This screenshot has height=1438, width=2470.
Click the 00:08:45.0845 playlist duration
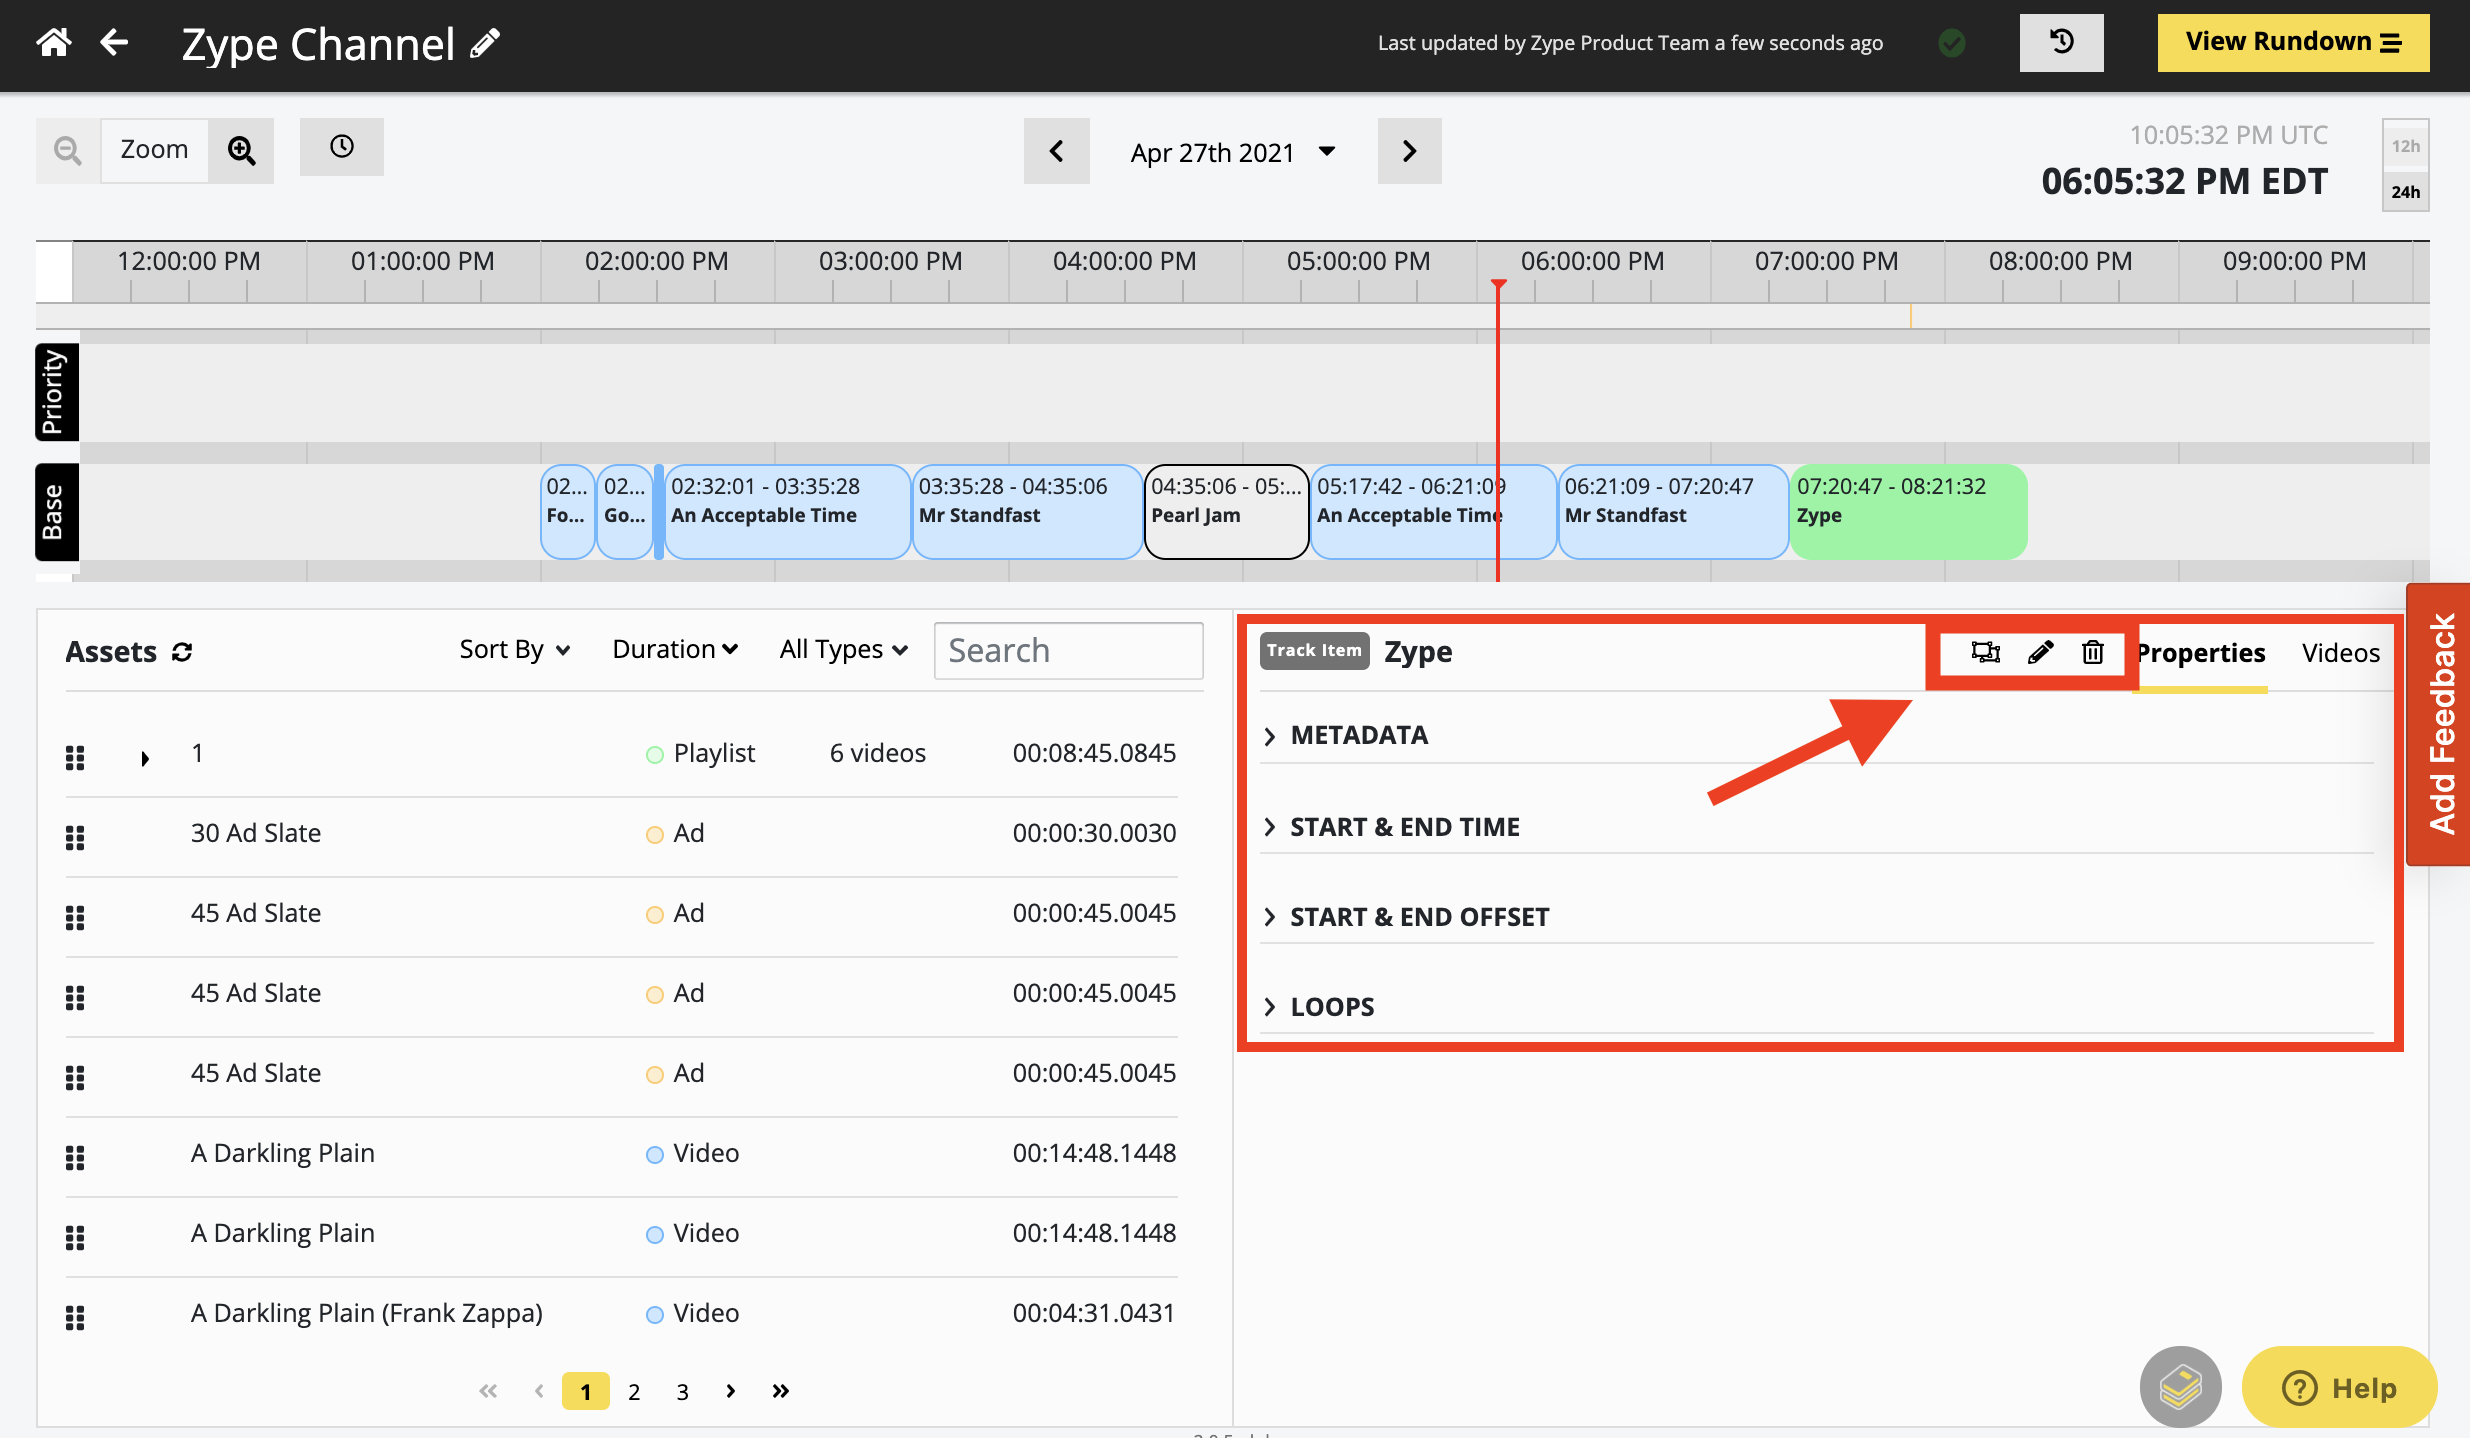[x=1094, y=753]
